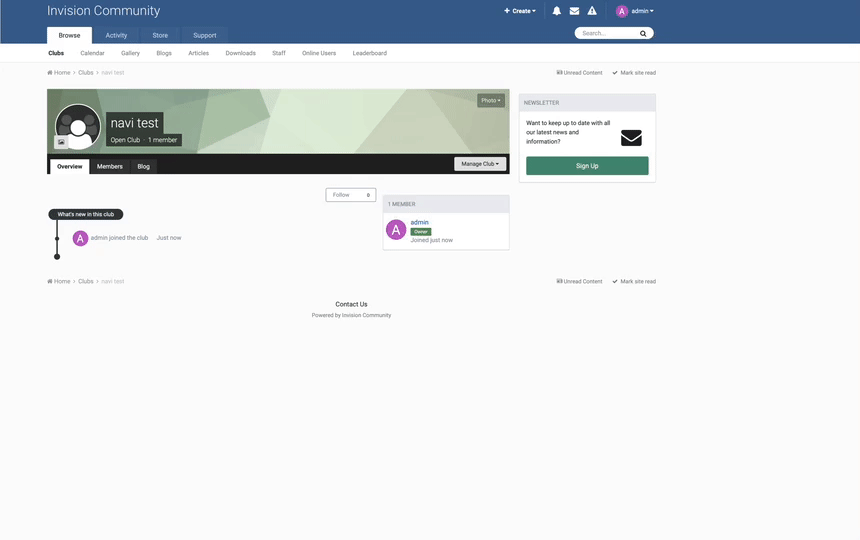Open the Leaderboard submenu item
The width and height of the screenshot is (860, 540).
[370, 53]
